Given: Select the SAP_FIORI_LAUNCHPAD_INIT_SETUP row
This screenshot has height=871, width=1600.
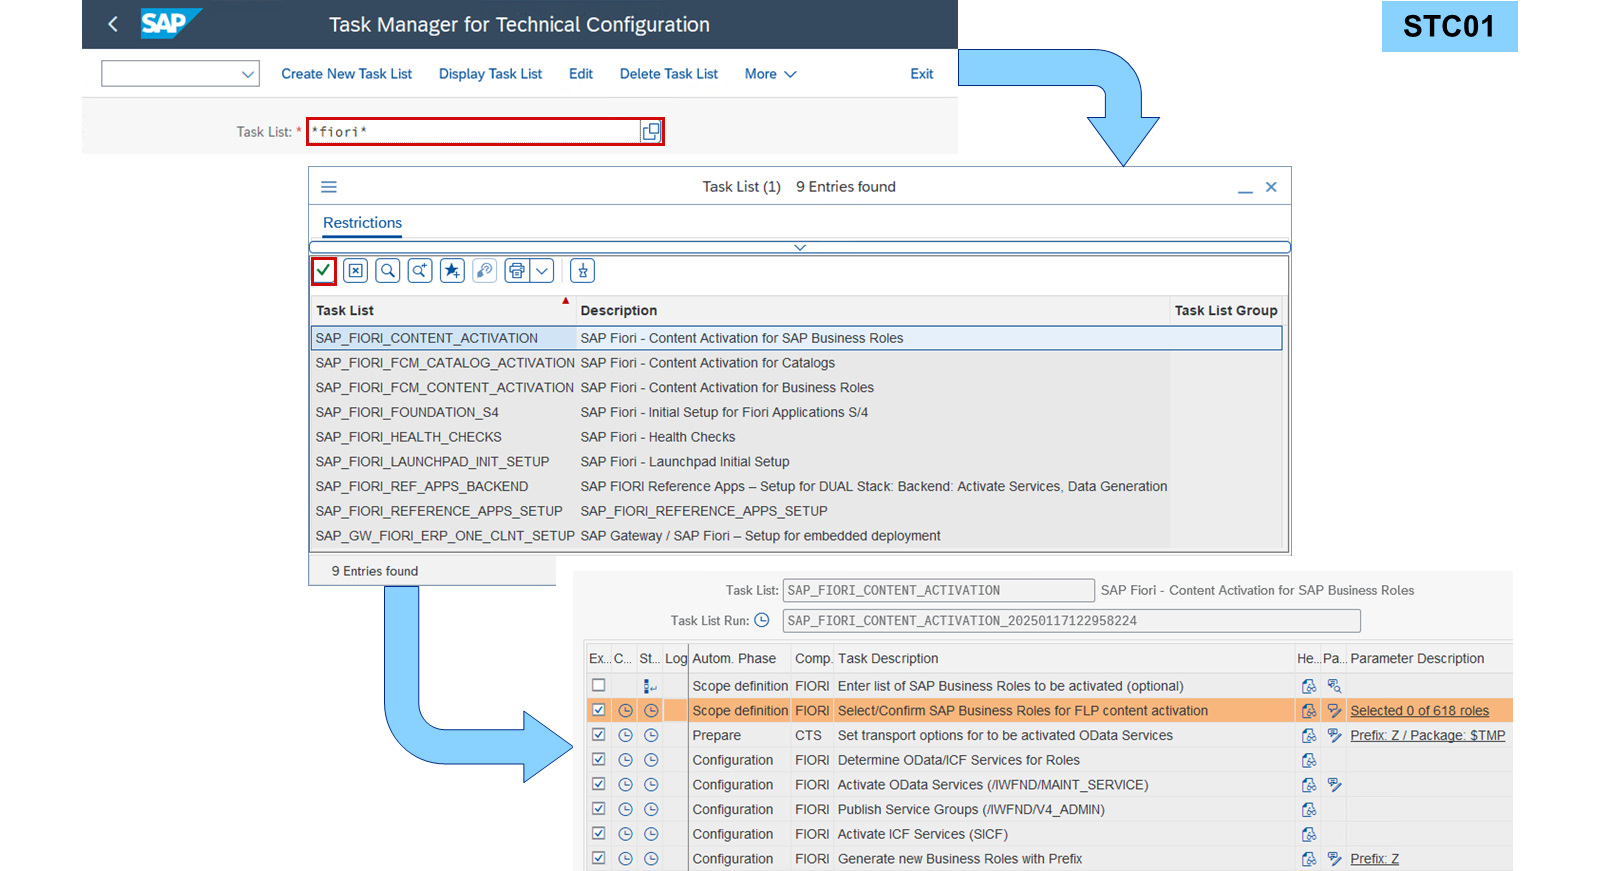Looking at the screenshot, I should click(x=796, y=461).
